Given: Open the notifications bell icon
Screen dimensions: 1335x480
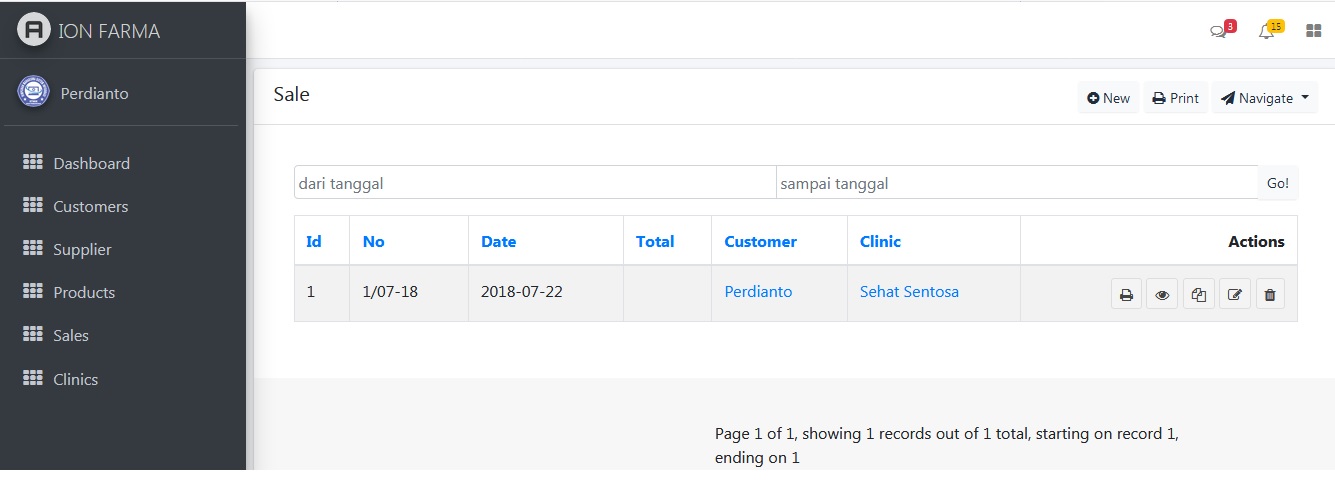Looking at the screenshot, I should coord(1270,30).
